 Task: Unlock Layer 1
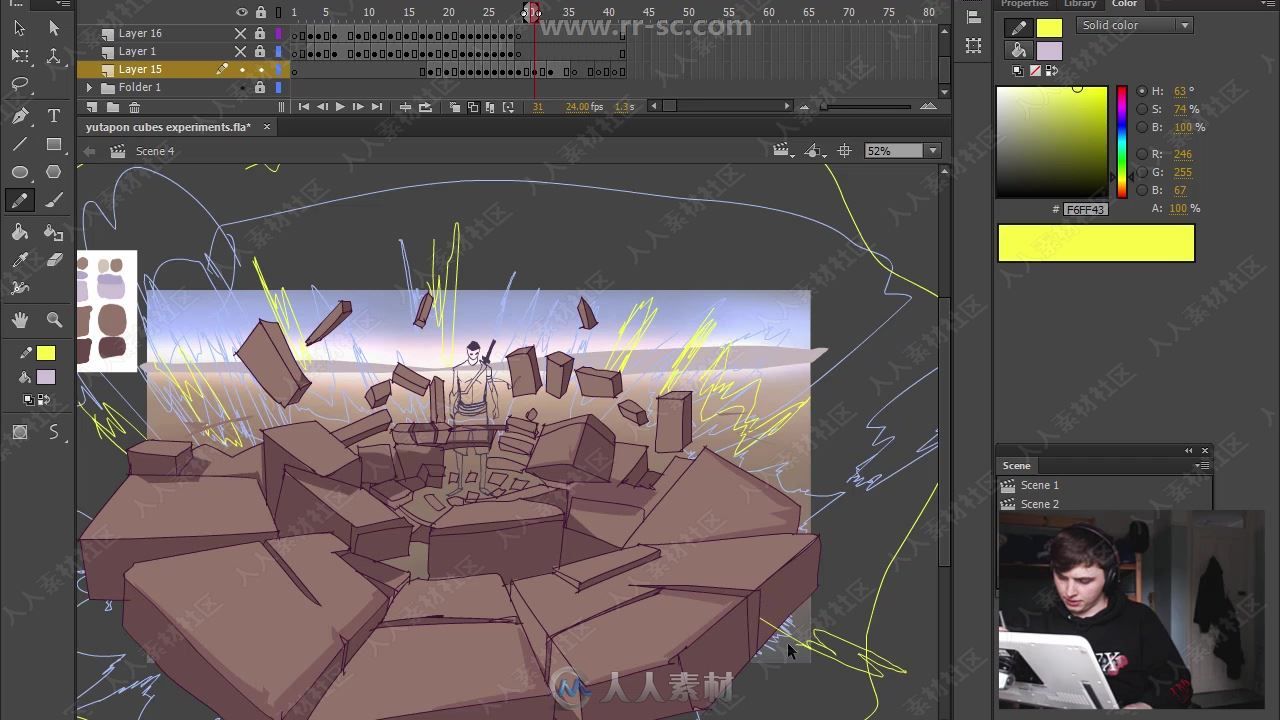pyautogui.click(x=260, y=51)
